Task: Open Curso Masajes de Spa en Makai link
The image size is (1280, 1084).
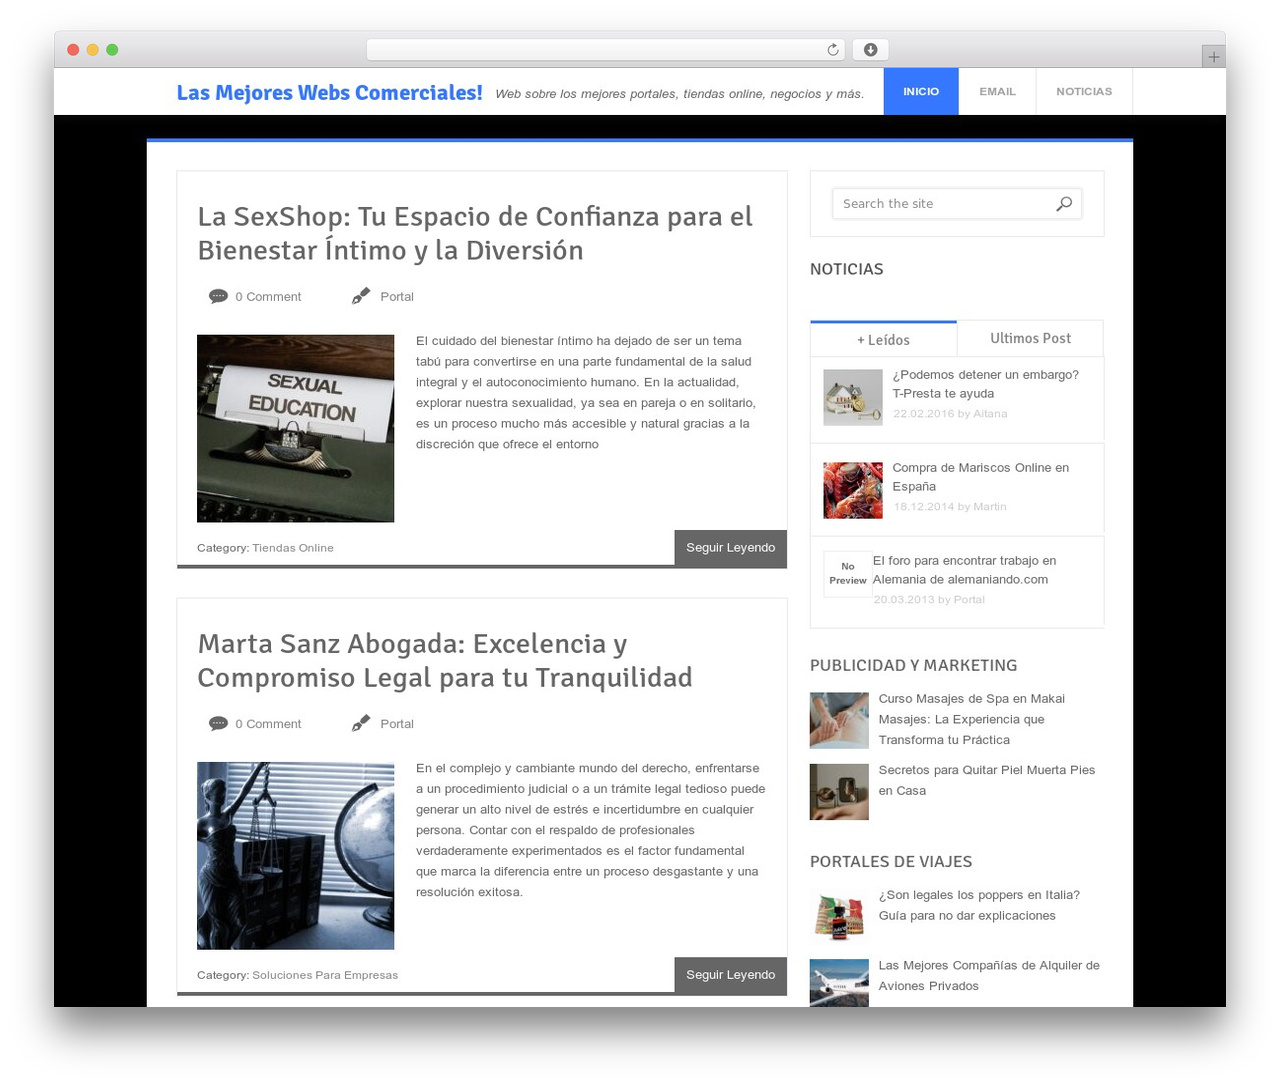Action: [x=972, y=719]
